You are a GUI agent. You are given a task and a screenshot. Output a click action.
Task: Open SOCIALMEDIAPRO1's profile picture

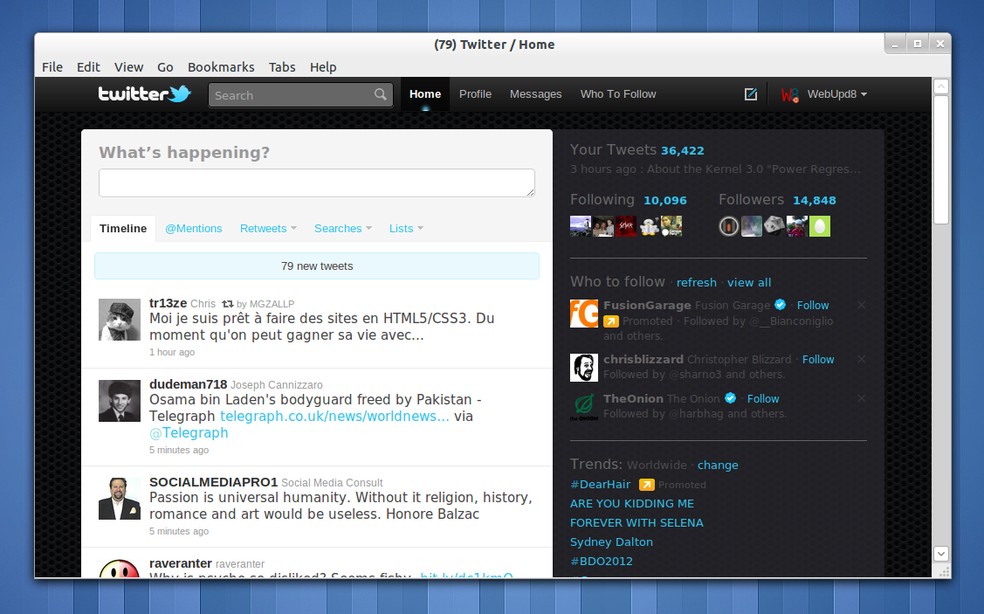[119, 498]
